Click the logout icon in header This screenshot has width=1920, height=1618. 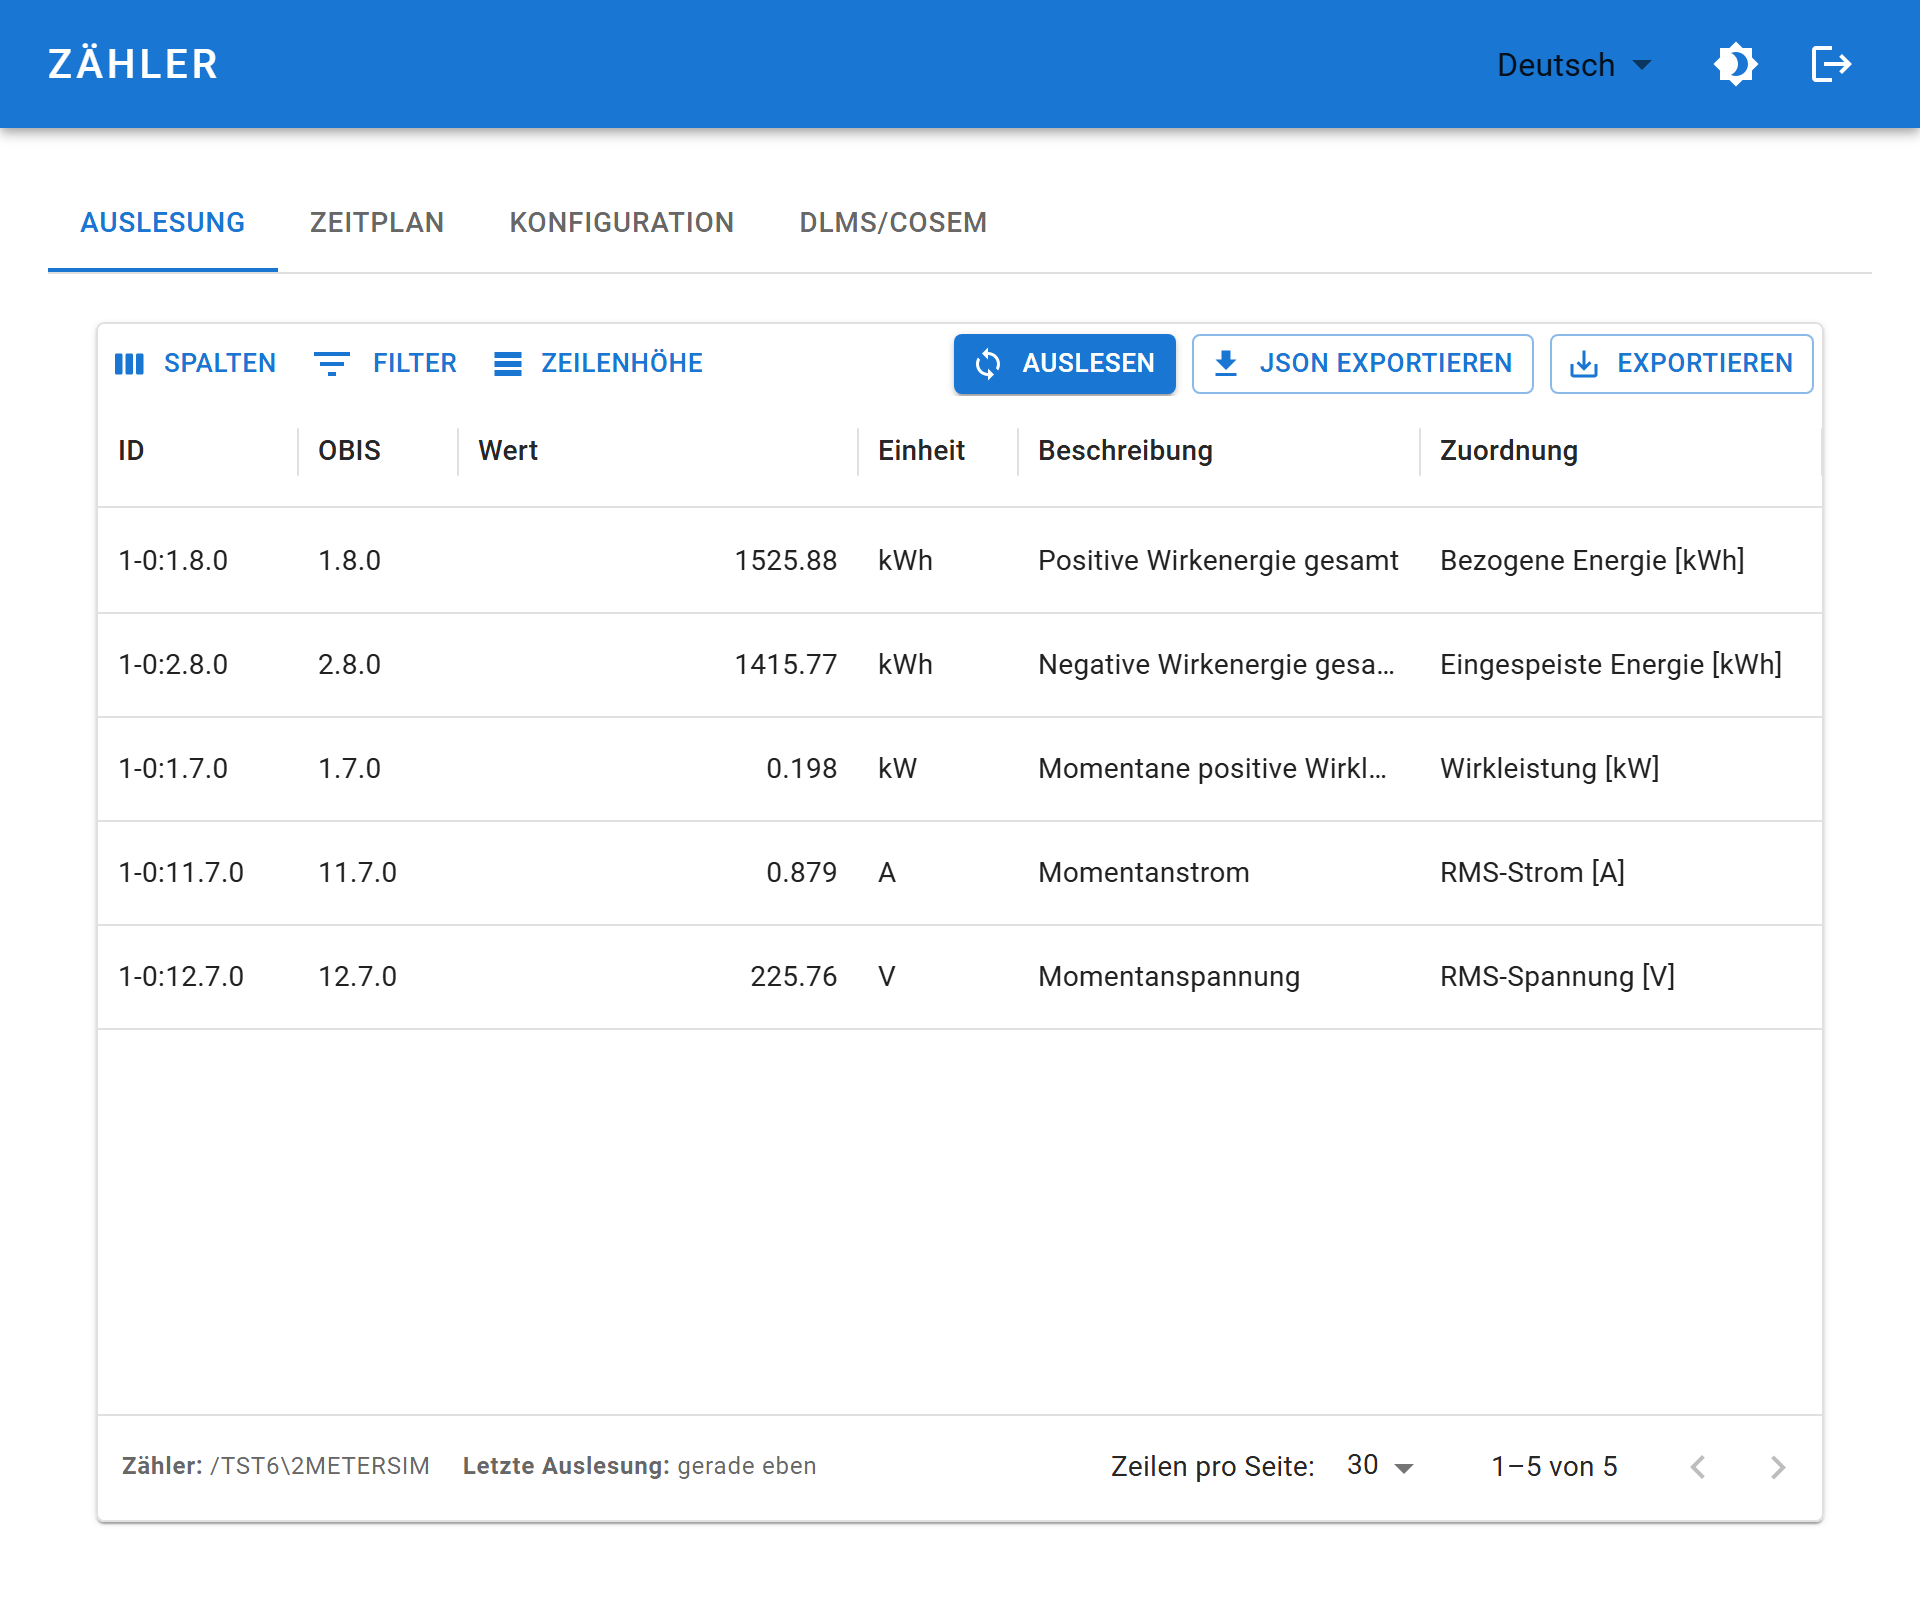1831,65
